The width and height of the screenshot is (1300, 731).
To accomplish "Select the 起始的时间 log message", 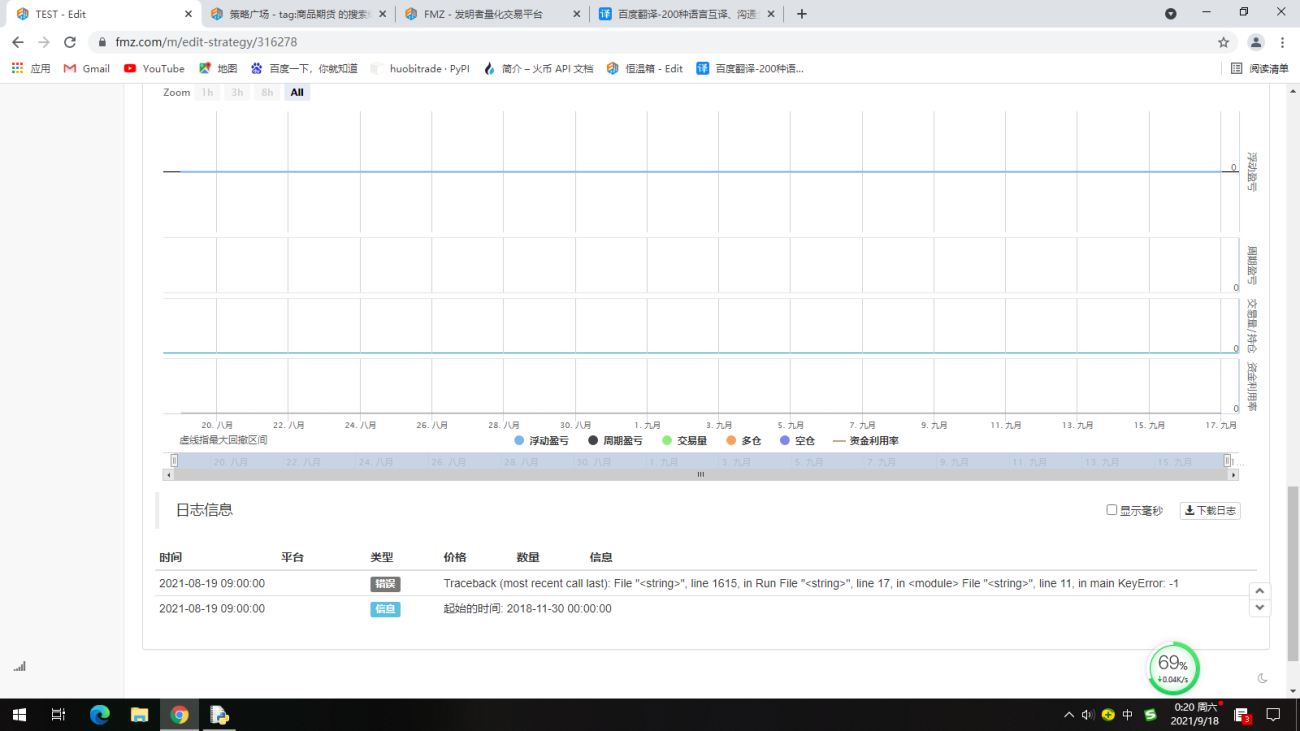I will 527,609.
